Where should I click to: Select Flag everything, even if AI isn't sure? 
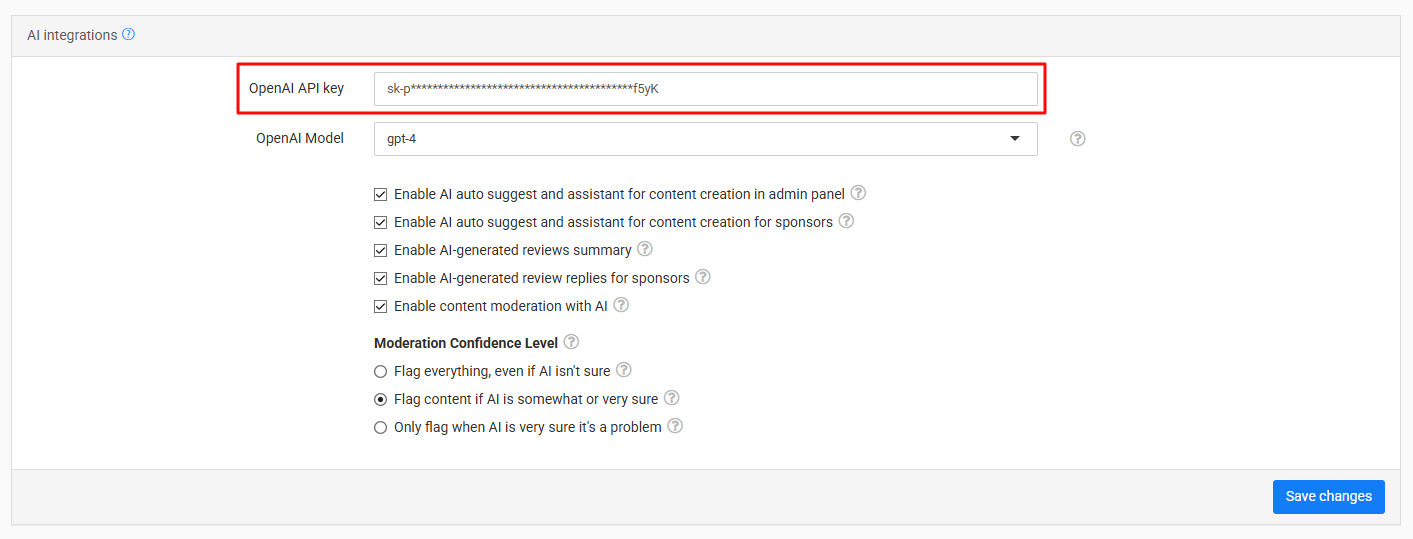tap(380, 371)
